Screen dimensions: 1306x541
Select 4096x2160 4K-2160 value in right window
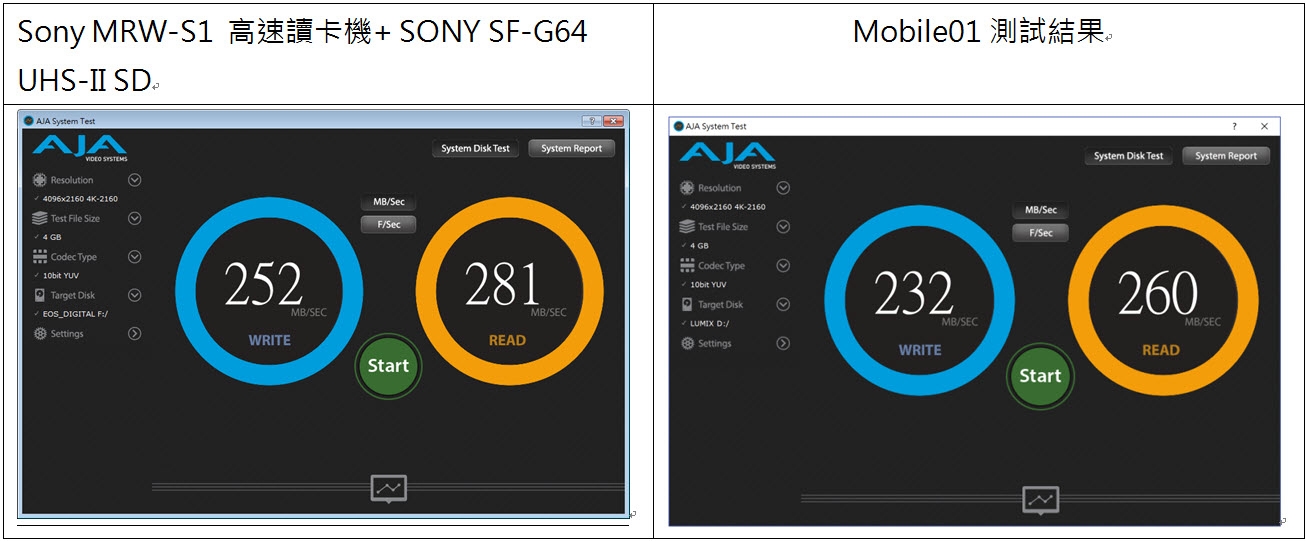[728, 207]
